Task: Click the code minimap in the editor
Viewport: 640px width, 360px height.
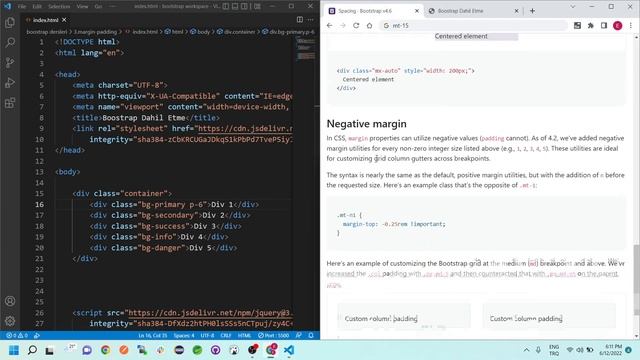Action: [306, 49]
